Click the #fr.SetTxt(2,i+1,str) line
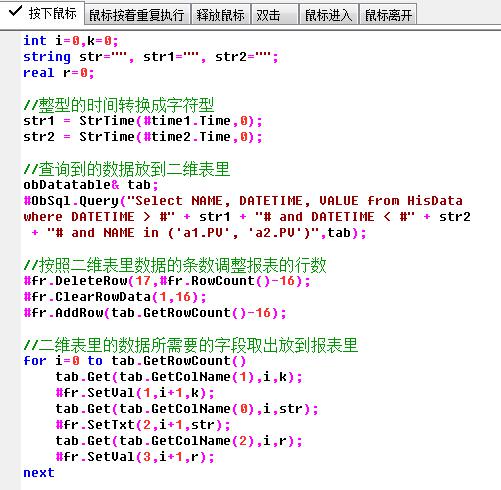 point(143,425)
